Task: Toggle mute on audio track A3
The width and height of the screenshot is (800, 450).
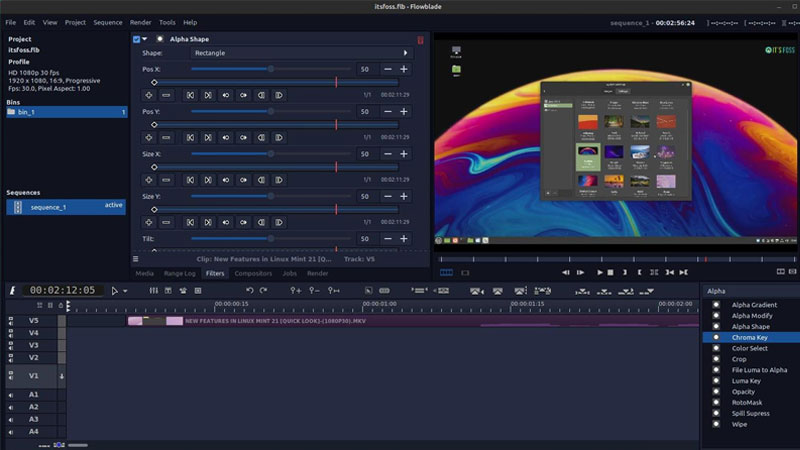Action: tap(11, 419)
